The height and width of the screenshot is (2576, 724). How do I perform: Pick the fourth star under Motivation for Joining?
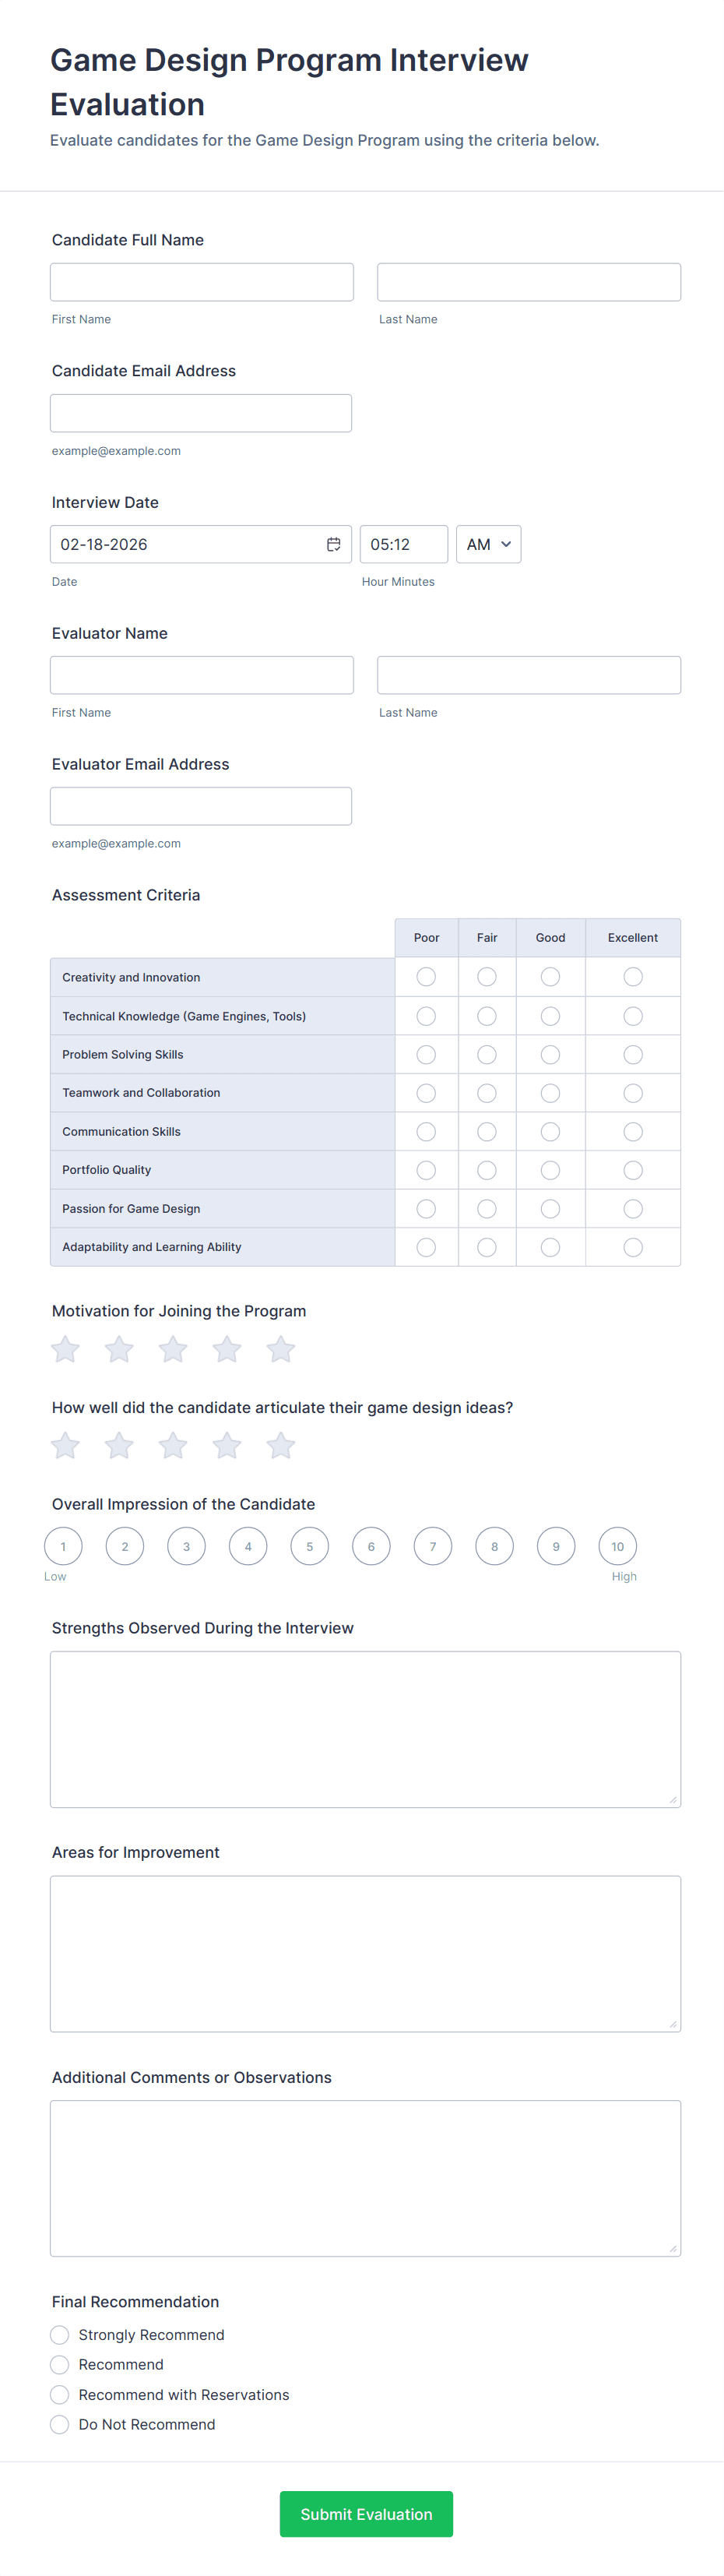click(227, 1350)
